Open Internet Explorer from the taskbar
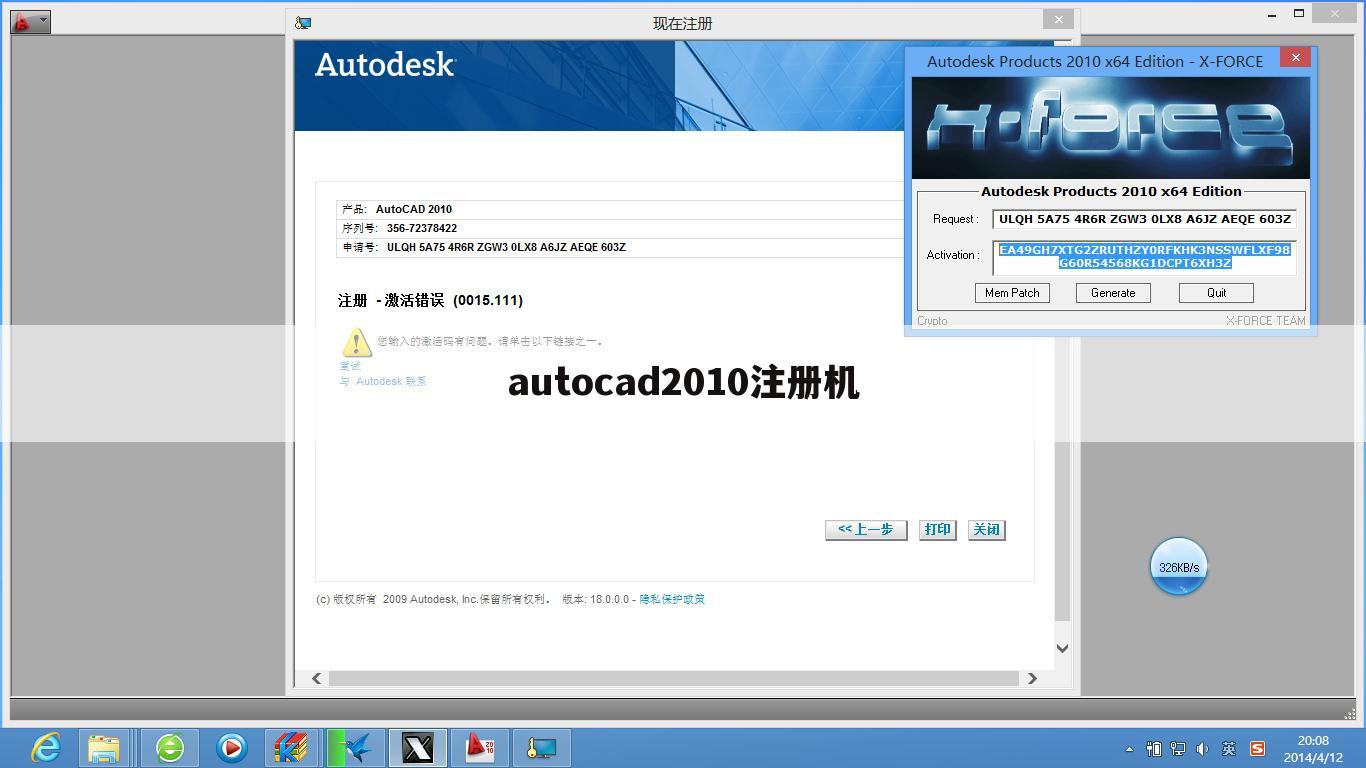Viewport: 1366px width, 768px height. (46, 747)
